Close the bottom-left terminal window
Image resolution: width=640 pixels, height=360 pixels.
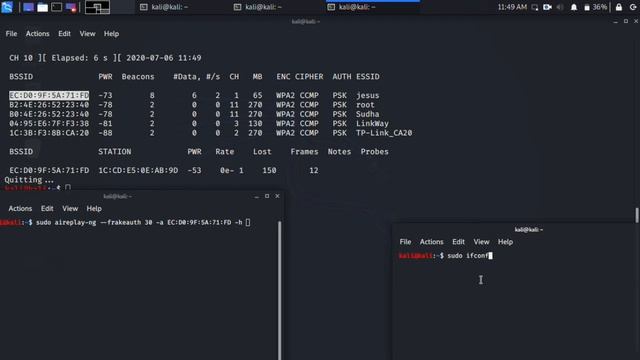tap(277, 196)
